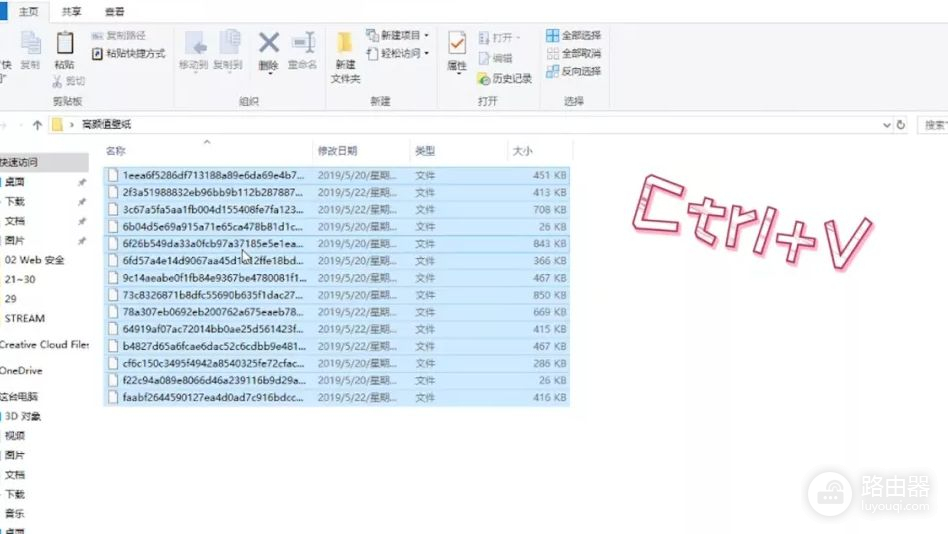This screenshot has height=534, width=948.
Task: Click 剪切 scissors icon
Action: tap(57, 81)
